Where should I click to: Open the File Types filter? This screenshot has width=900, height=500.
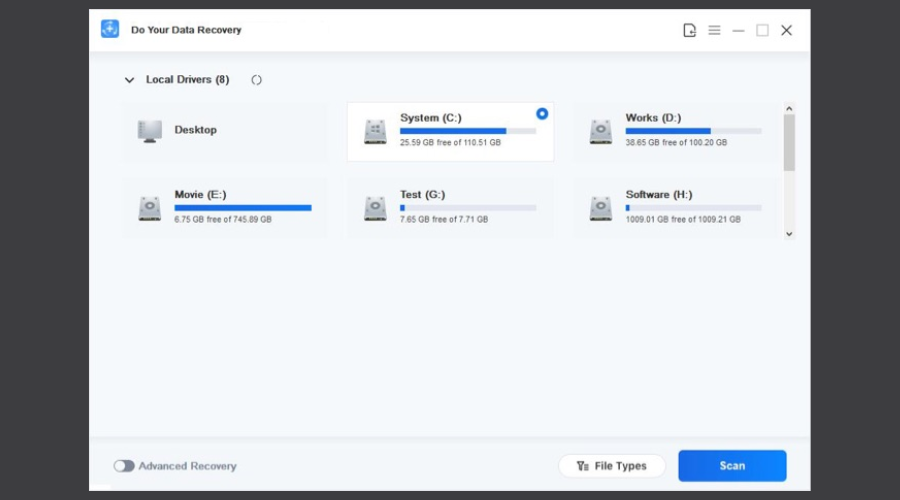tap(612, 466)
